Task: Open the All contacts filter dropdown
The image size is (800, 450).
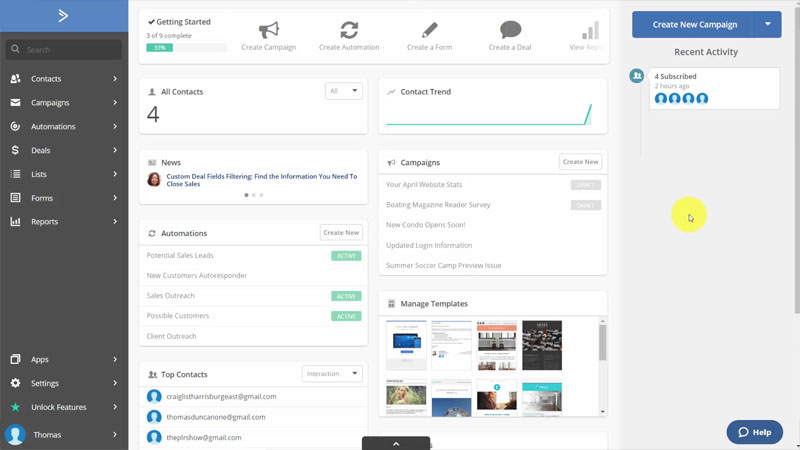Action: 343,91
